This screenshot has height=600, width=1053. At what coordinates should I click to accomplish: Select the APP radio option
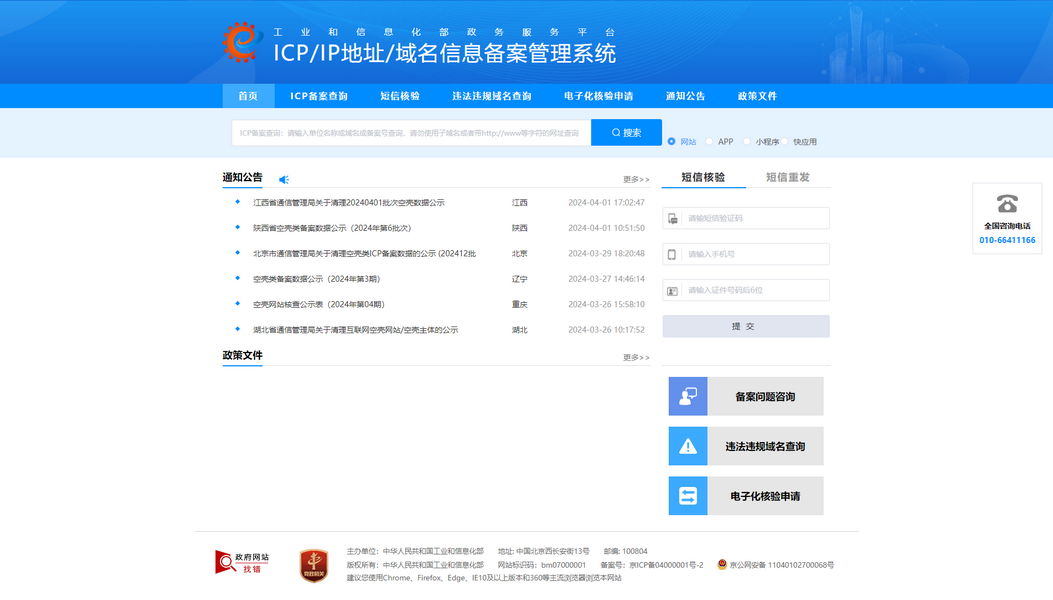pos(710,142)
